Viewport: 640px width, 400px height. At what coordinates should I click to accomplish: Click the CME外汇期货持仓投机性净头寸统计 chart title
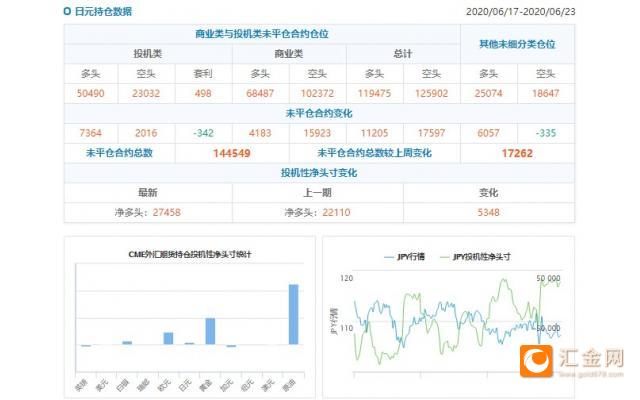(190, 254)
